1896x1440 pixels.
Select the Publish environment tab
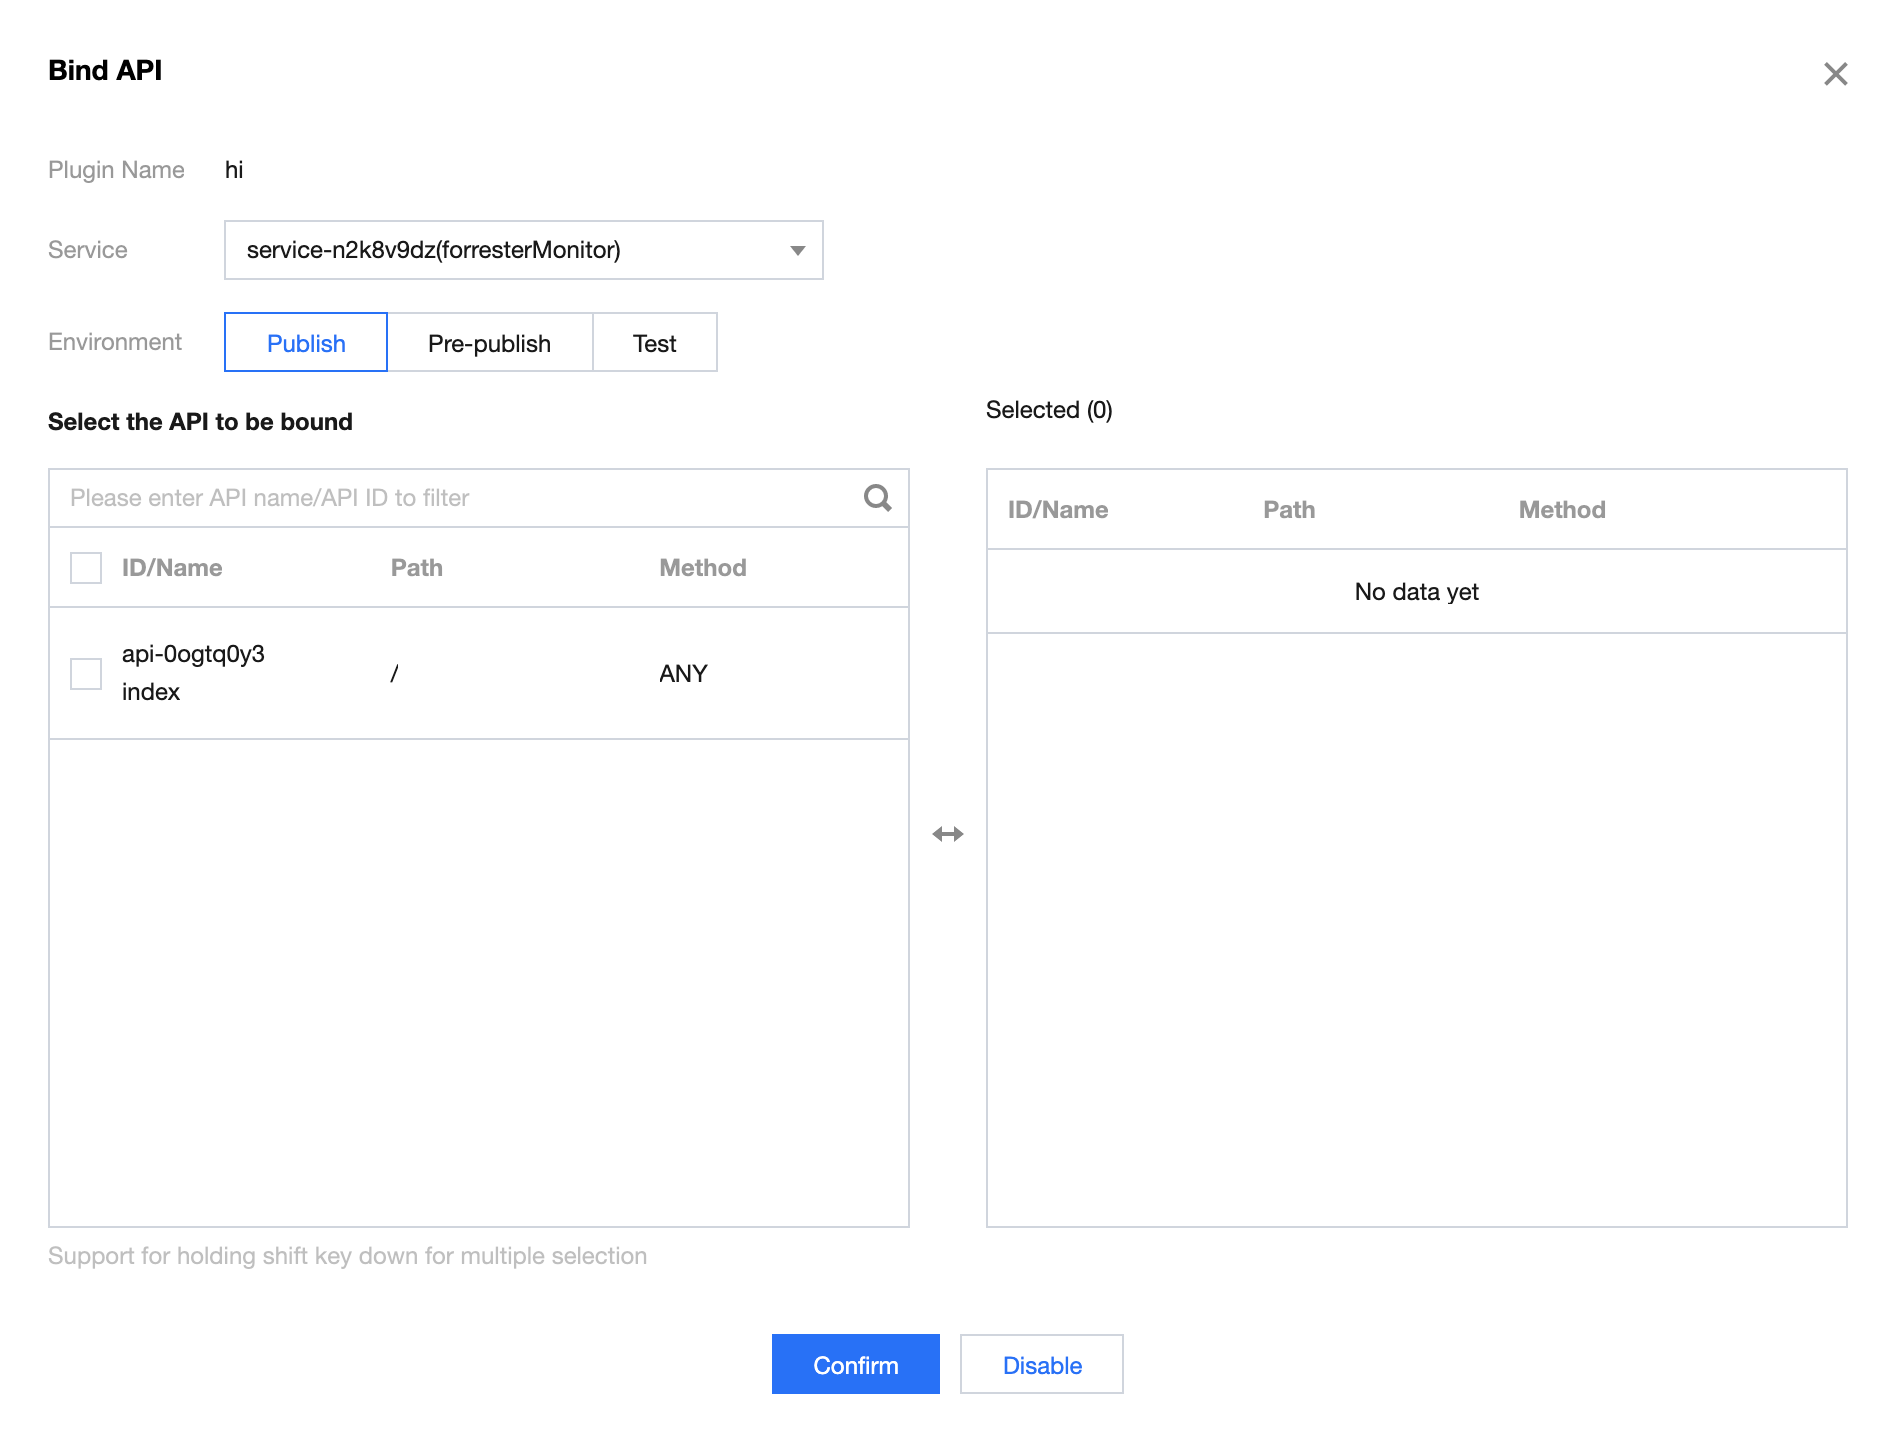pyautogui.click(x=306, y=343)
